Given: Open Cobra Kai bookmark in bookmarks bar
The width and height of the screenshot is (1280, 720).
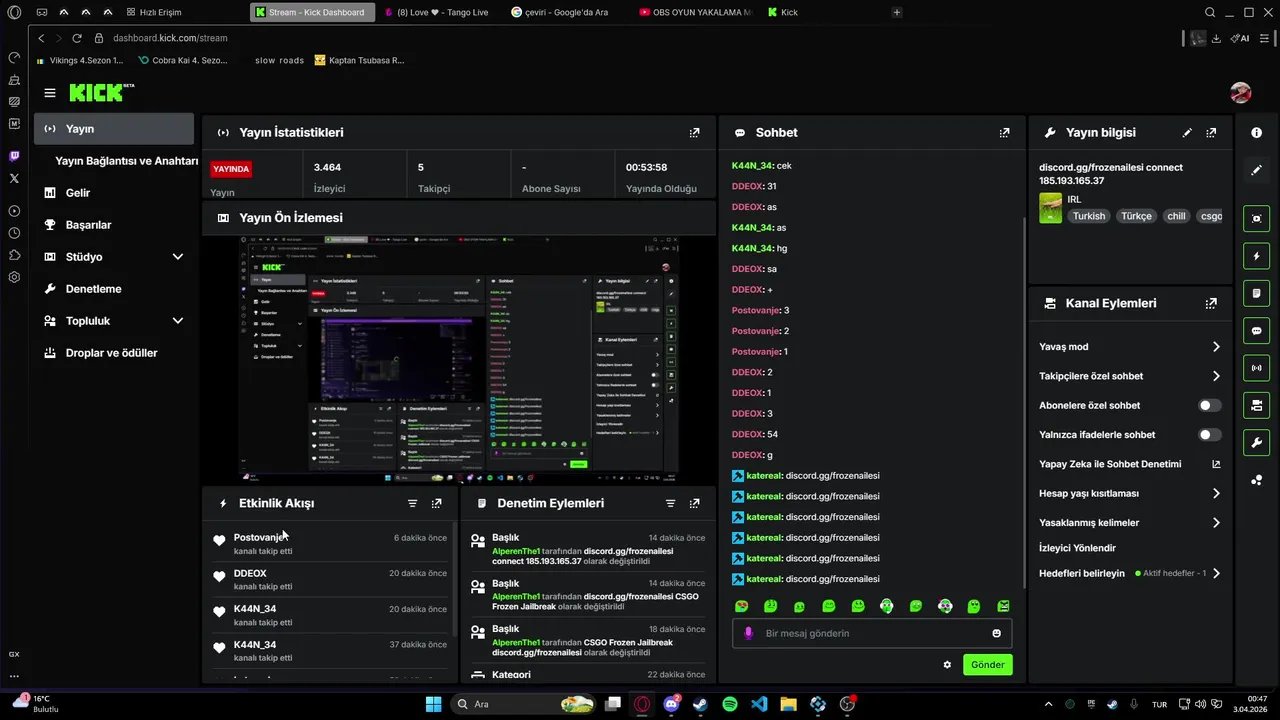Looking at the screenshot, I should pyautogui.click(x=183, y=60).
